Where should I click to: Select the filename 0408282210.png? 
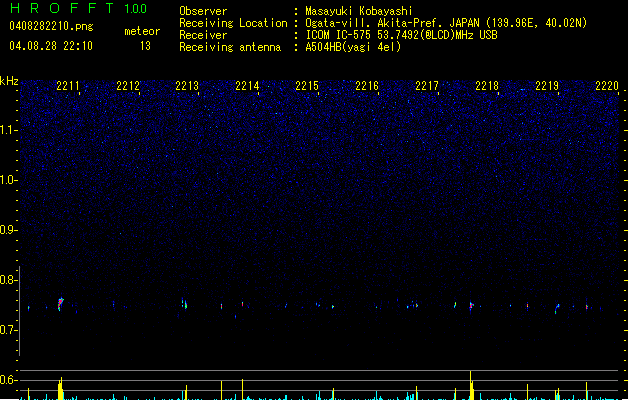(x=51, y=26)
